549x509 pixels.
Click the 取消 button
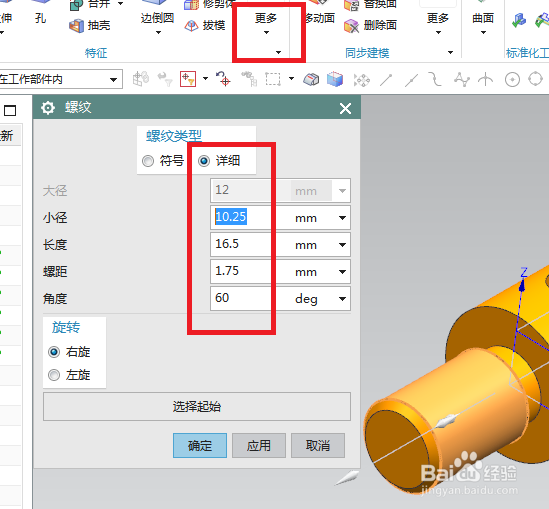(318, 445)
